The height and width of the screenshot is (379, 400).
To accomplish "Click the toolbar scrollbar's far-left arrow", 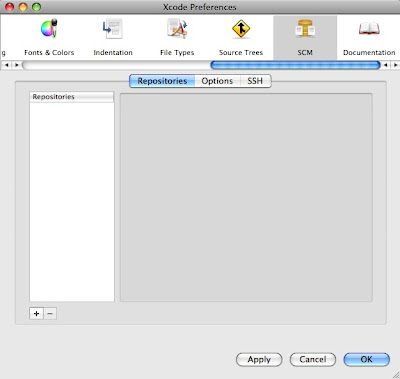I will pyautogui.click(x=6, y=65).
